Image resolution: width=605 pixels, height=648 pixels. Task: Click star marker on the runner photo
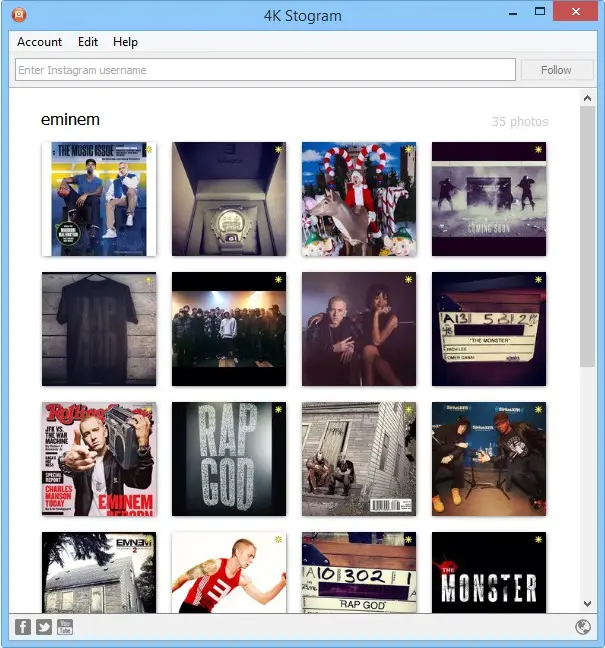279,539
